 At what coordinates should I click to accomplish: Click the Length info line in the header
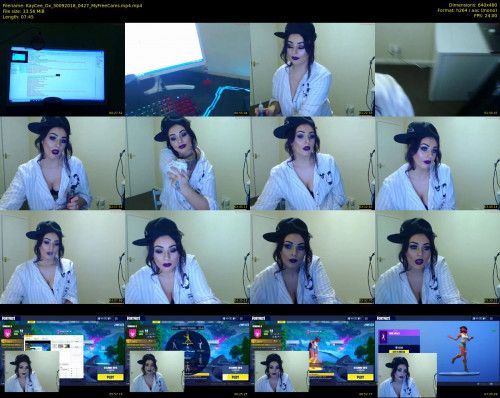coord(18,17)
